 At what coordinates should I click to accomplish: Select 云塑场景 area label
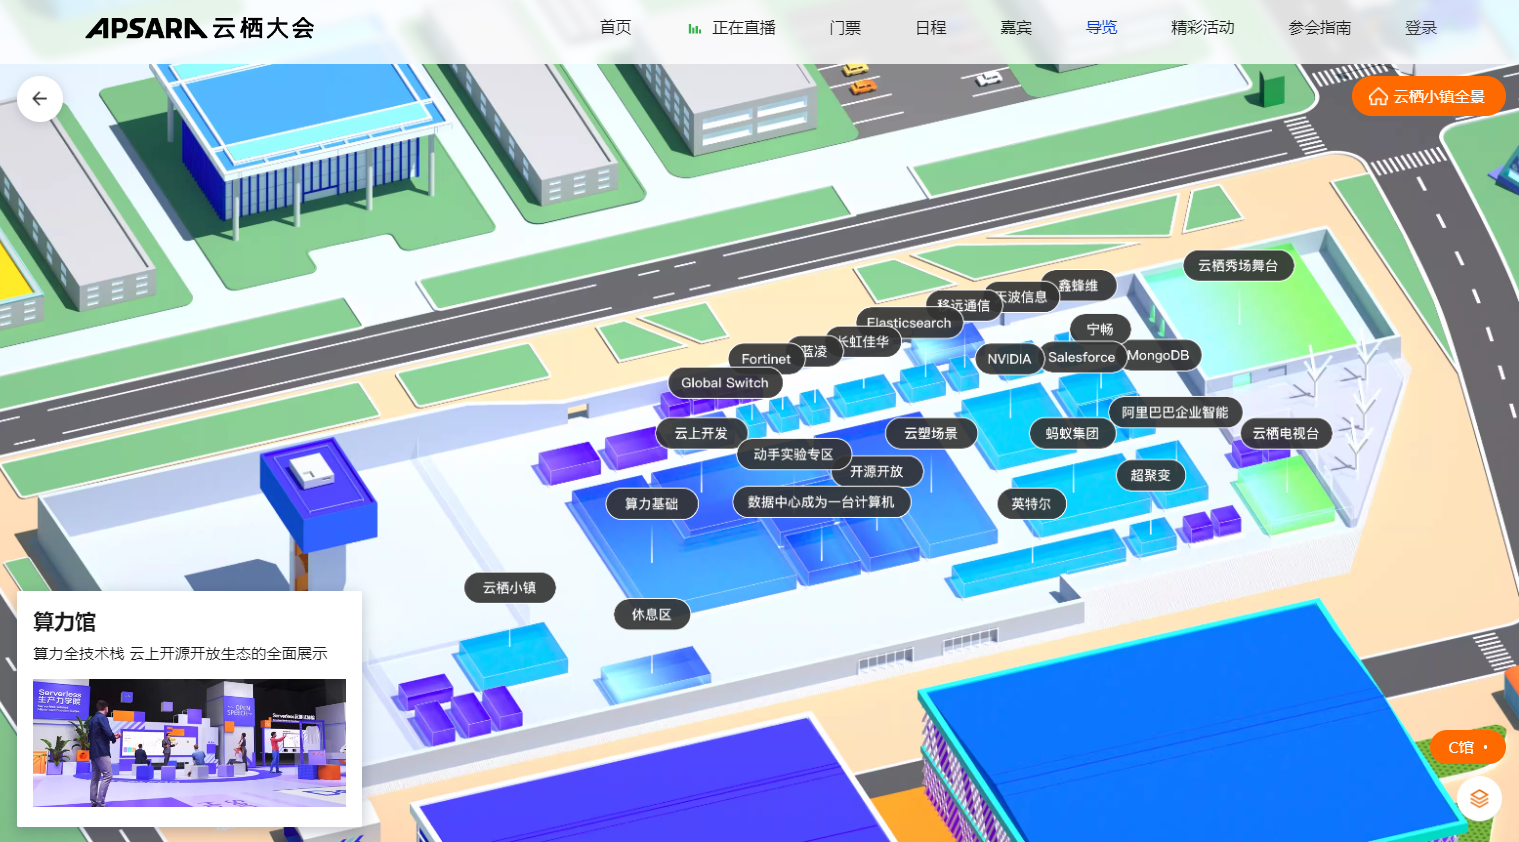[931, 433]
